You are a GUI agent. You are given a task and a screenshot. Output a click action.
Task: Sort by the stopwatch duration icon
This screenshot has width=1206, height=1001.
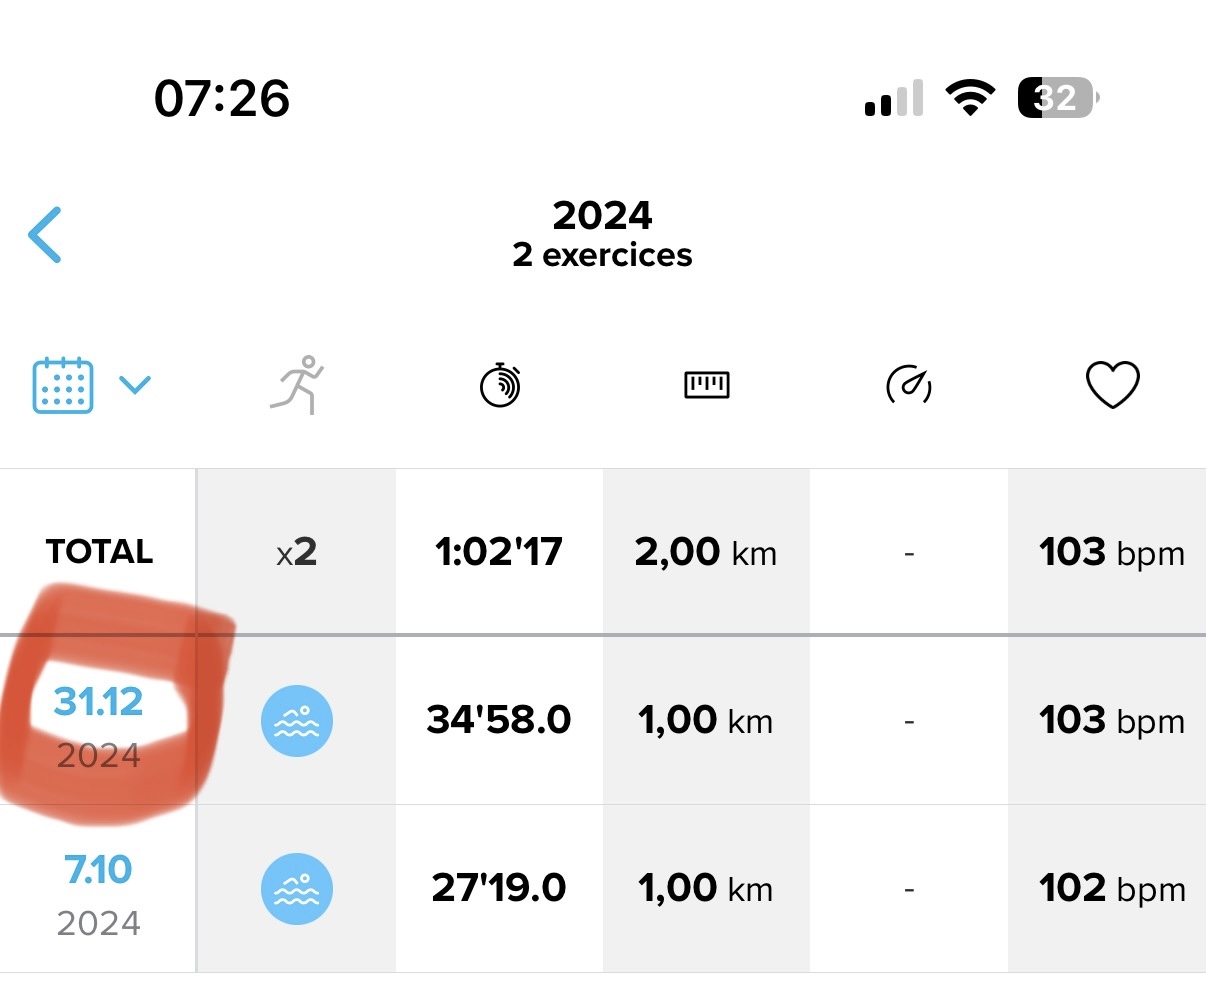pos(500,385)
